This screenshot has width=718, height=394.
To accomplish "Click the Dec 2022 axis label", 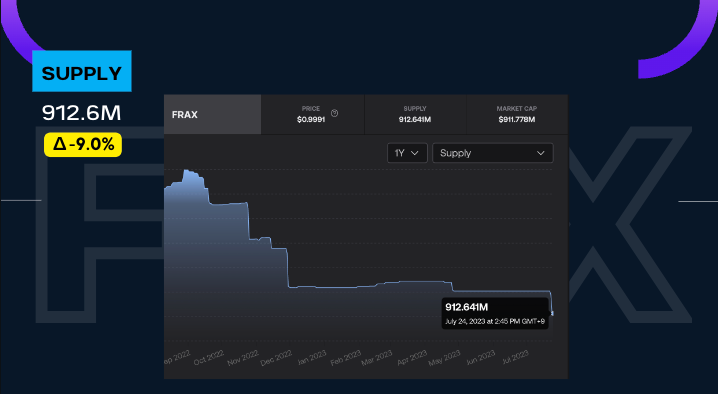I will tap(276, 358).
